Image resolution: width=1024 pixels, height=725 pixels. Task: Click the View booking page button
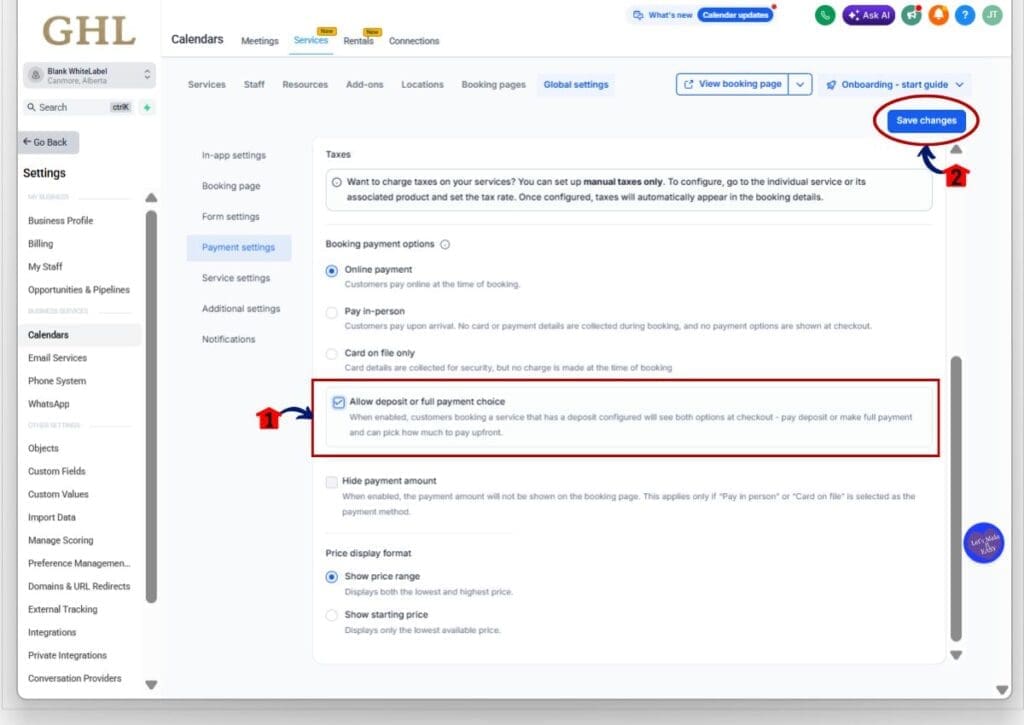pos(732,84)
